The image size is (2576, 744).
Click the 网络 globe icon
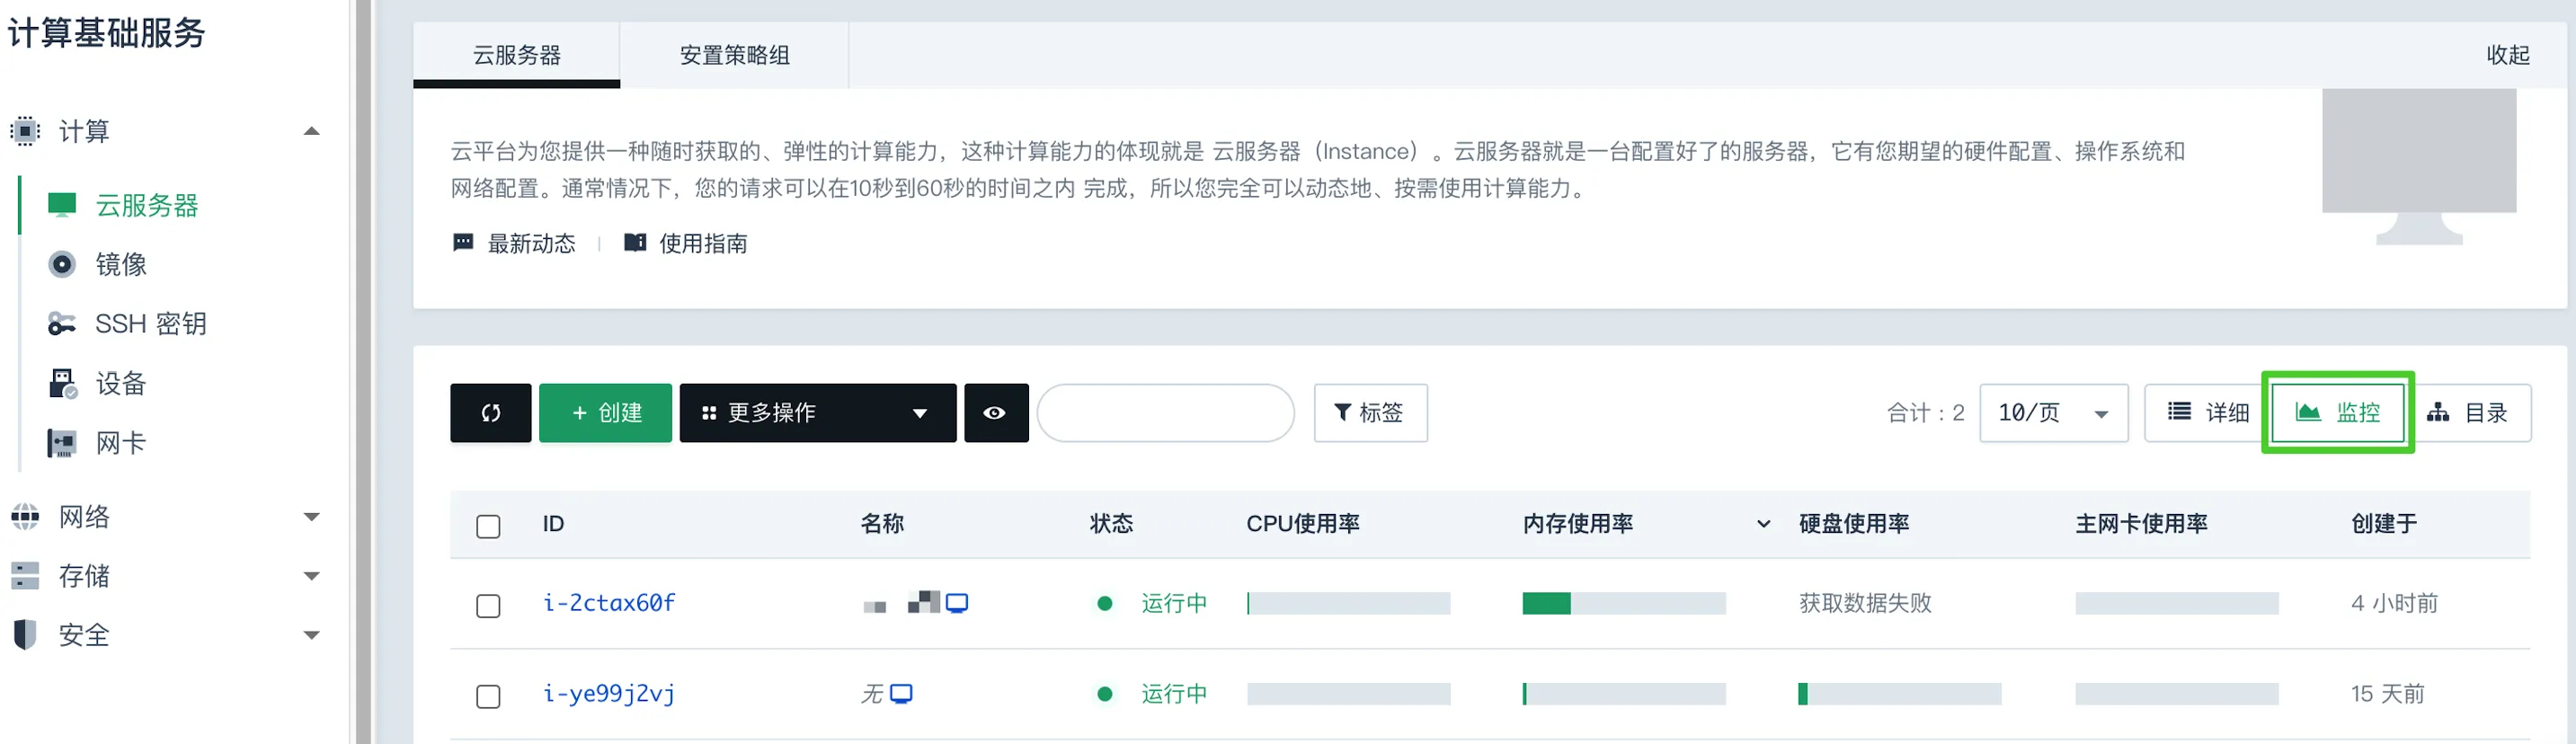pyautogui.click(x=25, y=517)
